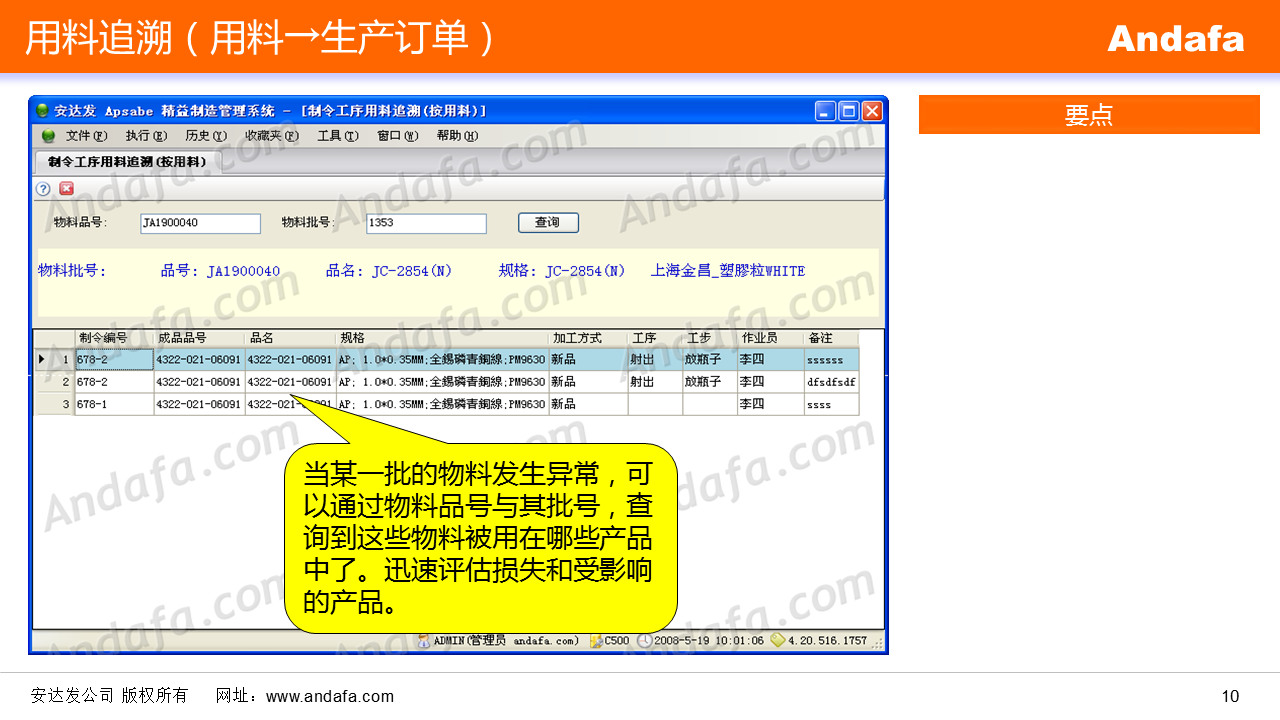The height and width of the screenshot is (720, 1280).
Task: Select the 678-1 cell in row 3
Action: coord(114,405)
